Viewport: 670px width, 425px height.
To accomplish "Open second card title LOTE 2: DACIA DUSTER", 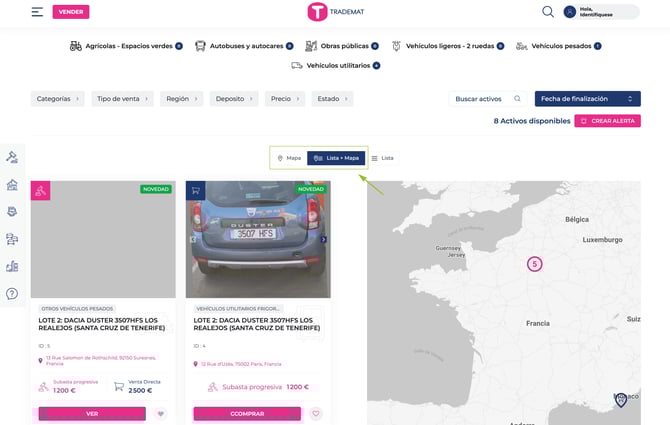I will (x=257, y=324).
